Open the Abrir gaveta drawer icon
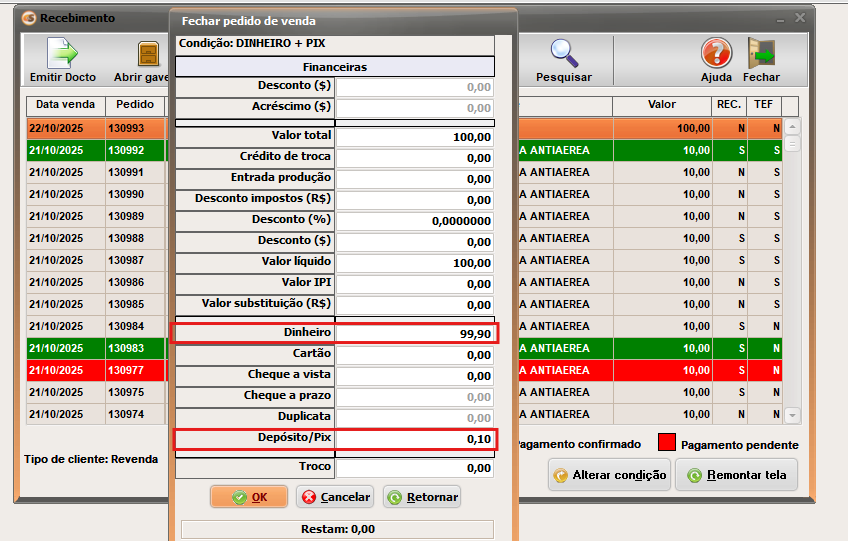This screenshot has width=848, height=541. (x=147, y=54)
